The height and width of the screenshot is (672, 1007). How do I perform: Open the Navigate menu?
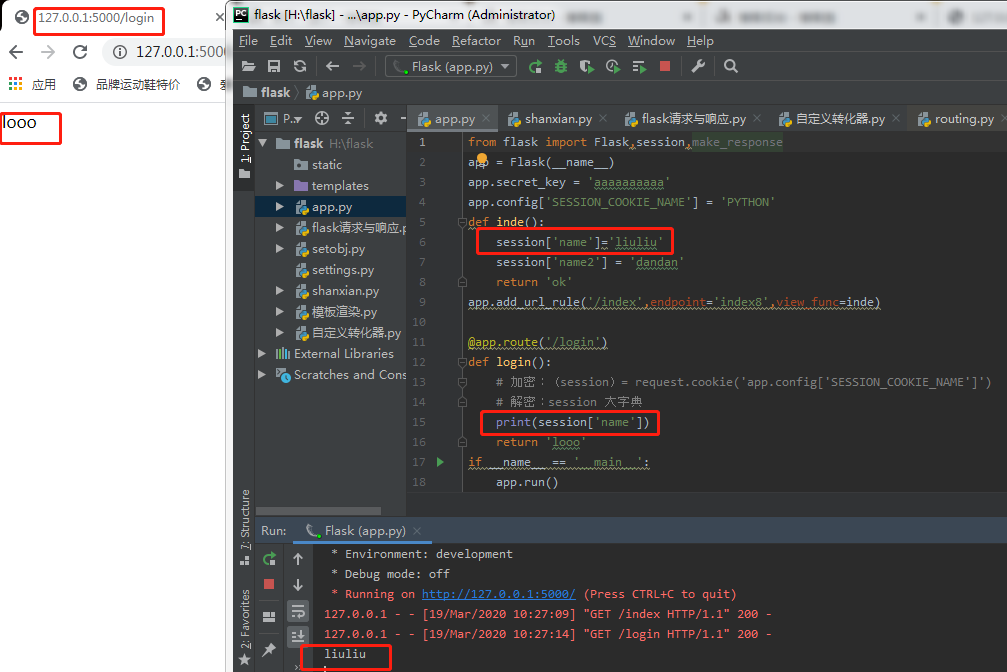coord(370,40)
